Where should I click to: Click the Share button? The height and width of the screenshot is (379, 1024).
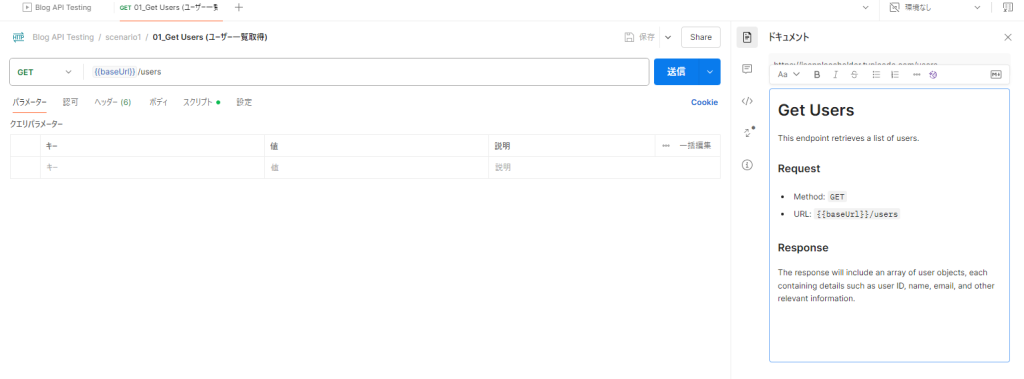[x=701, y=37]
